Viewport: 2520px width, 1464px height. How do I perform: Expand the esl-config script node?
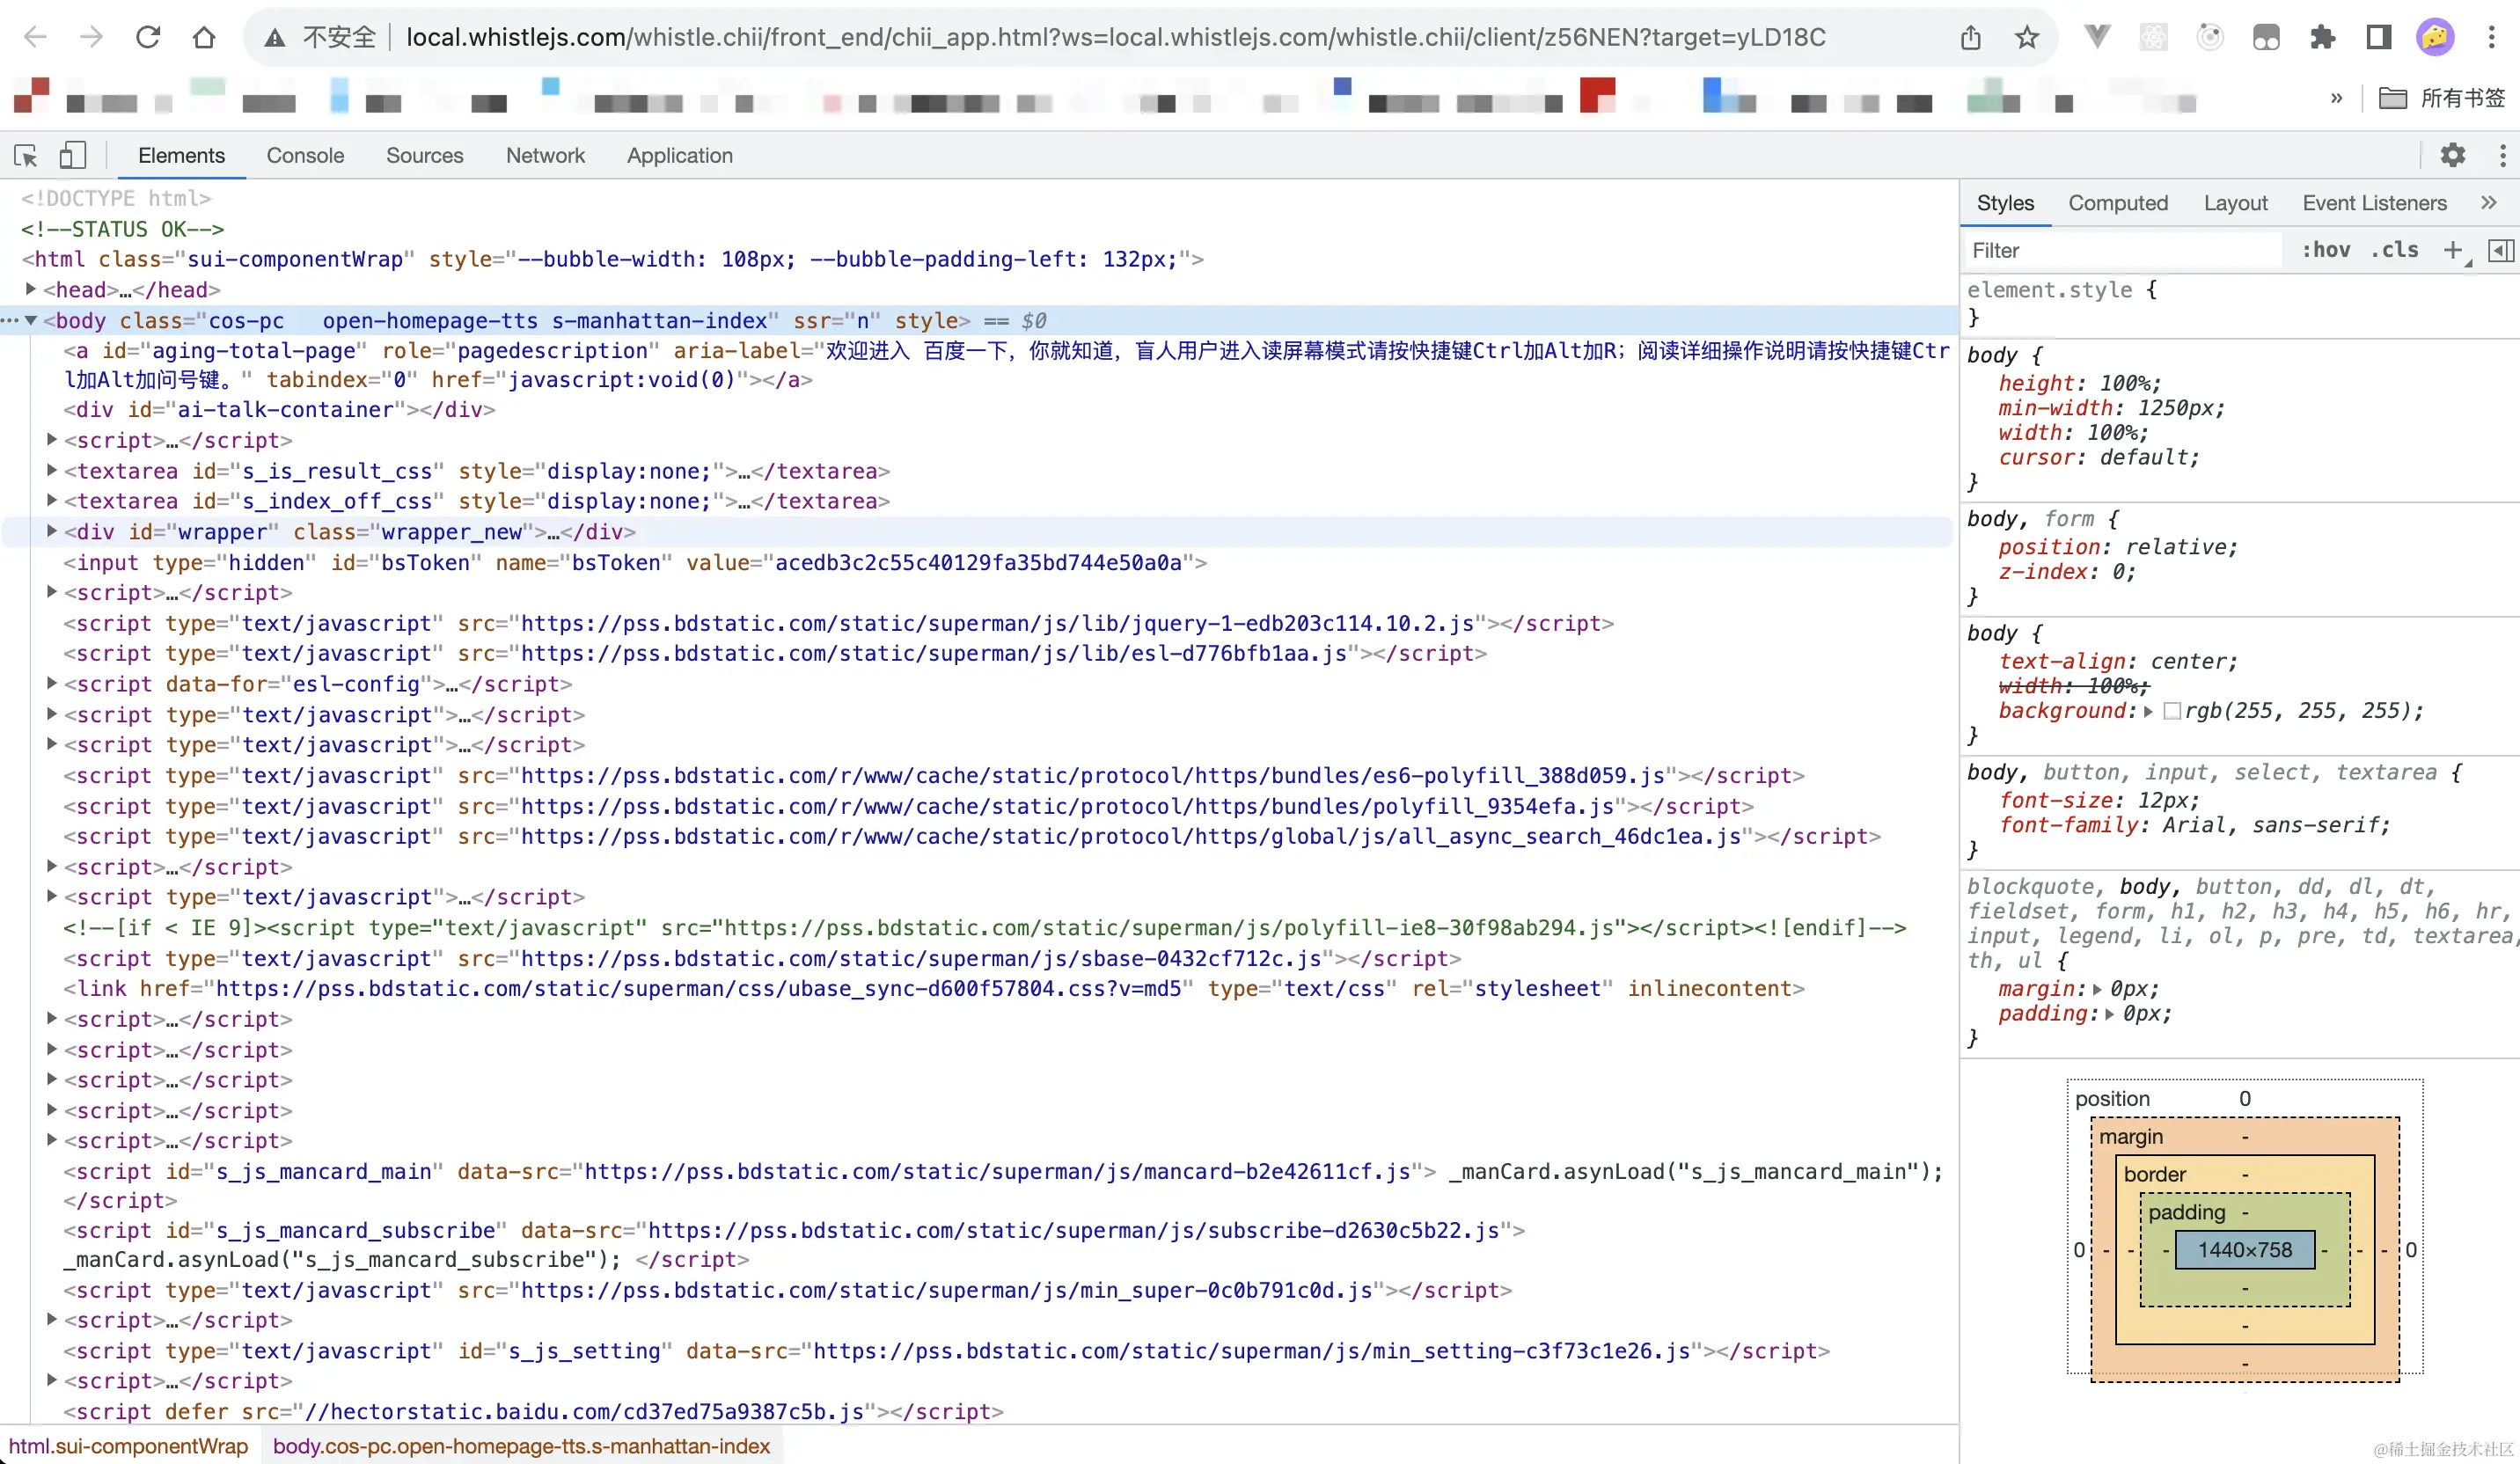click(52, 683)
